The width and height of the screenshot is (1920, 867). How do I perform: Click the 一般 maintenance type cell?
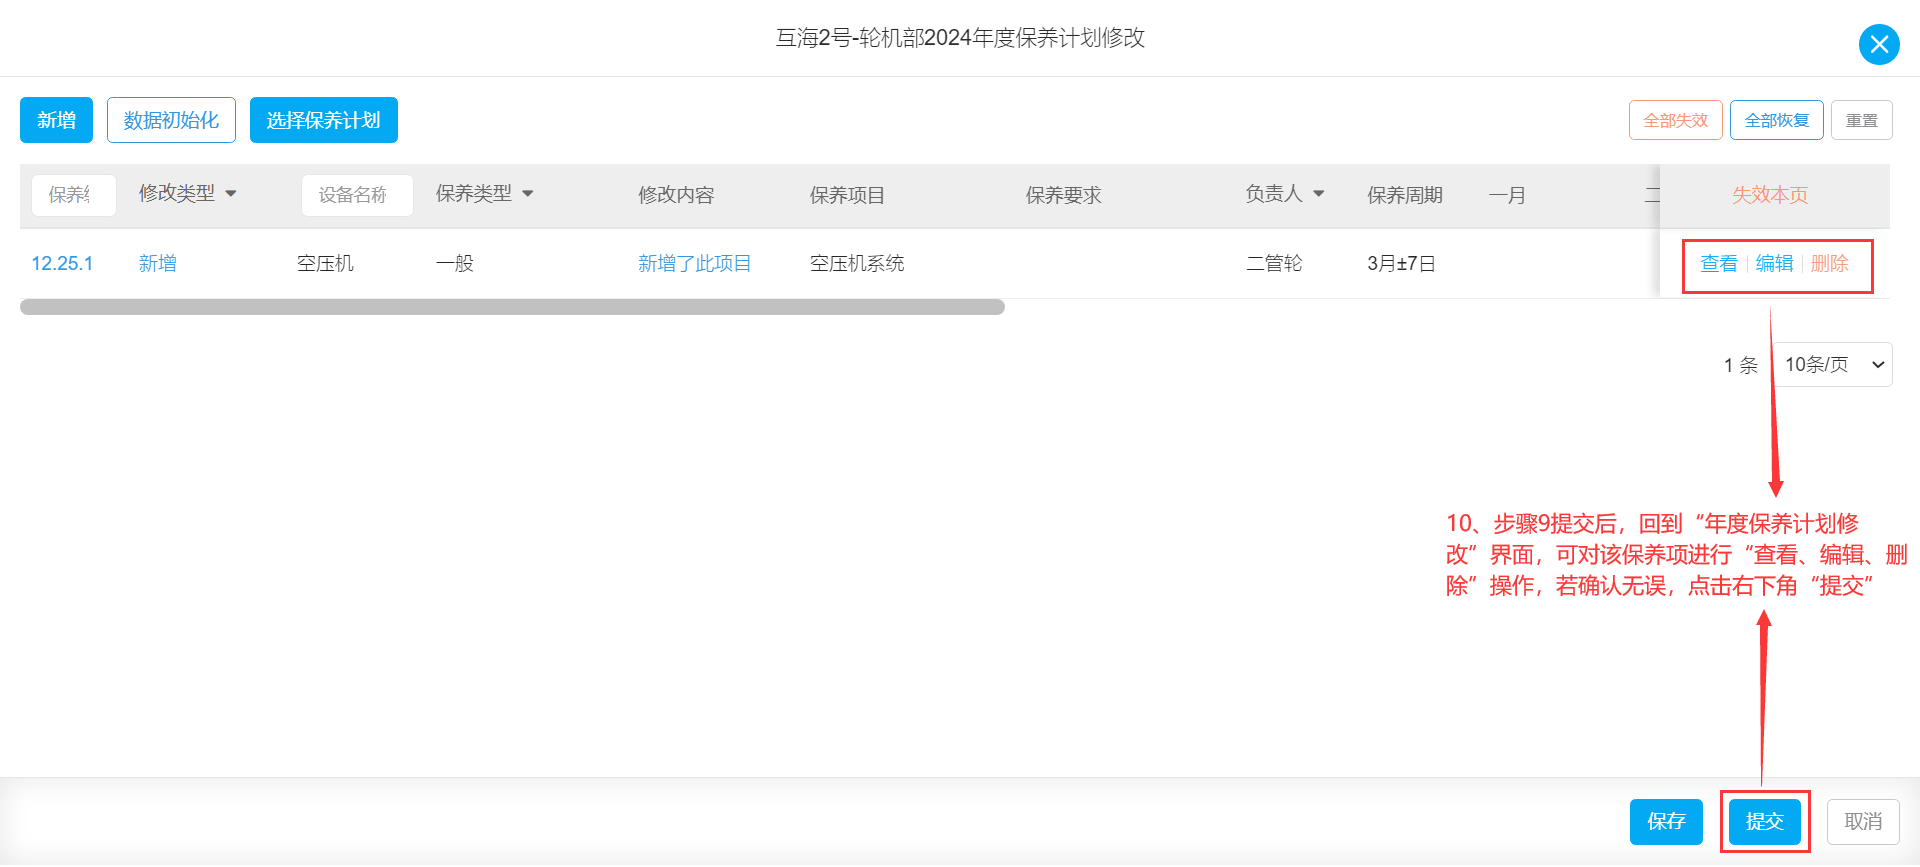pyautogui.click(x=455, y=263)
